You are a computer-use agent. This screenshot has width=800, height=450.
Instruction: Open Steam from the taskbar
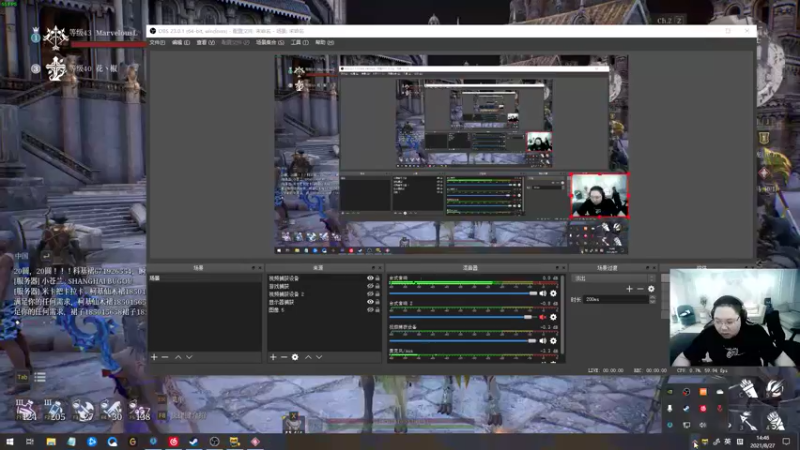194,442
